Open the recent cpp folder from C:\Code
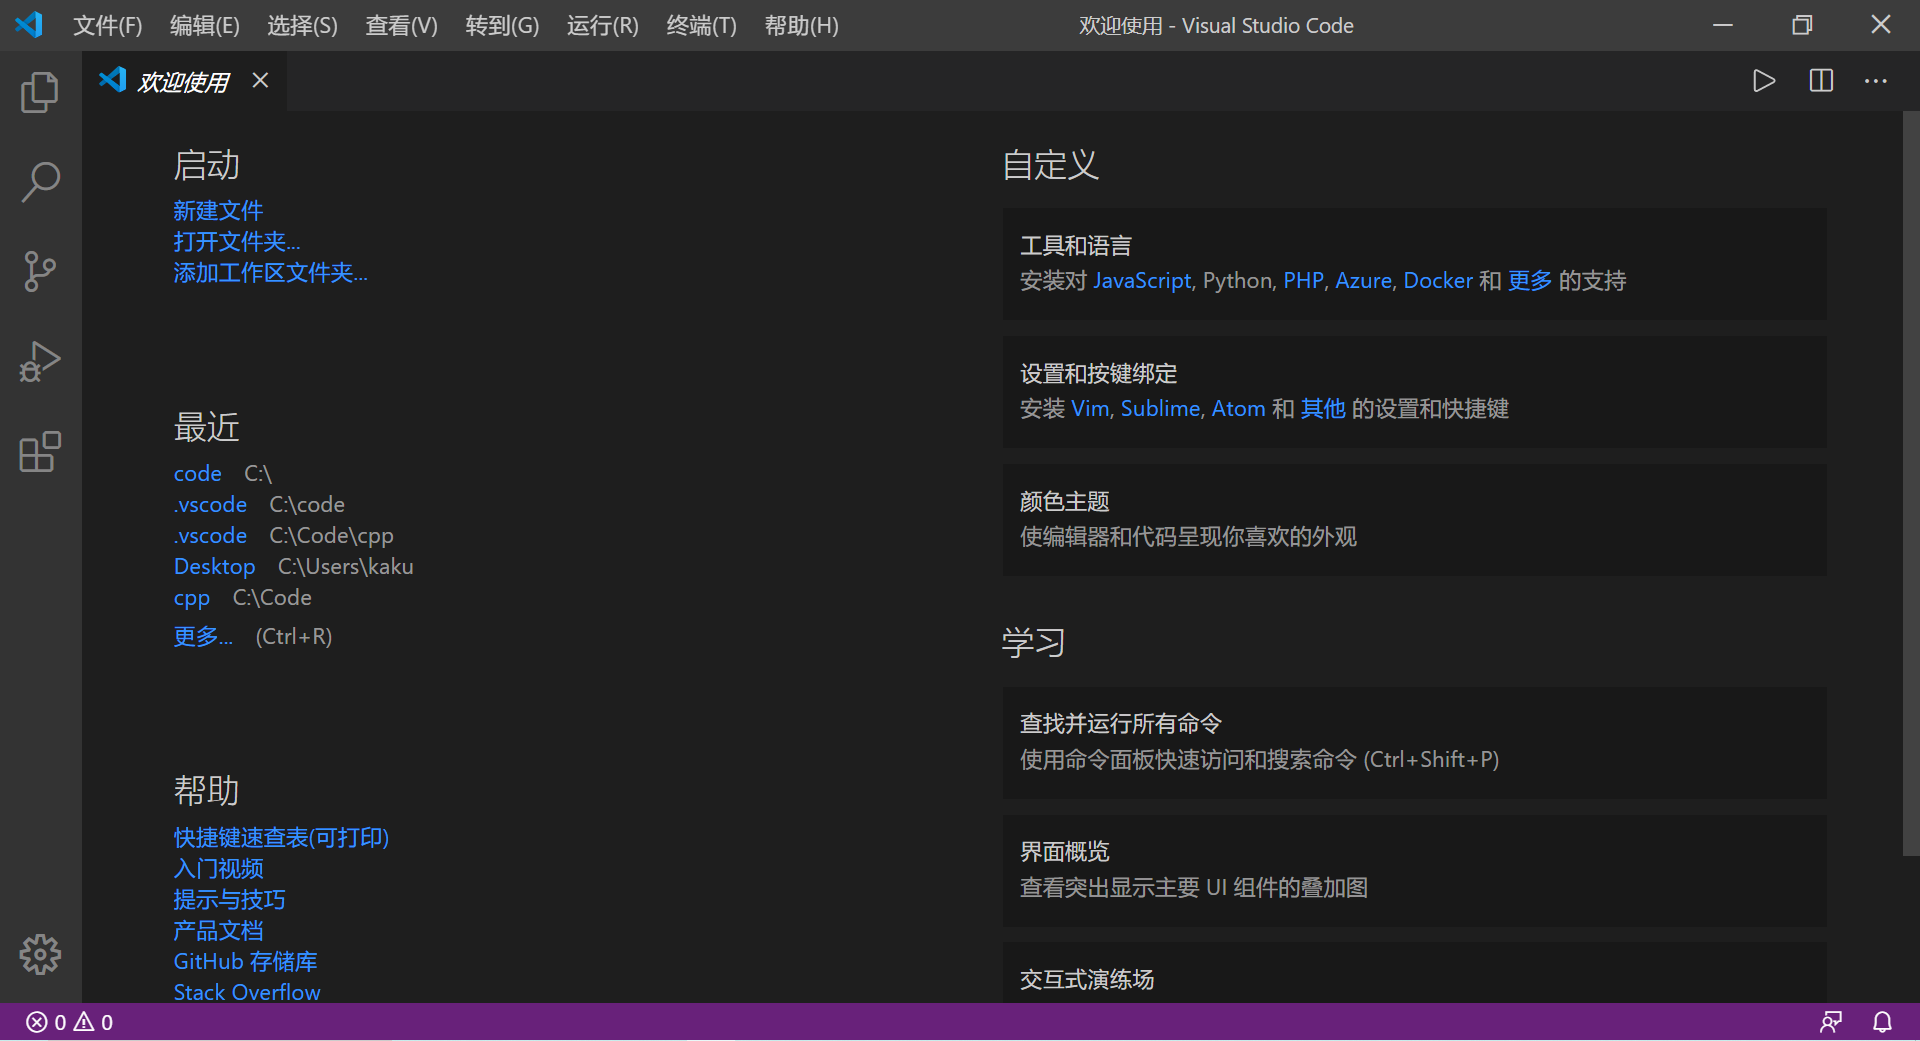 pyautogui.click(x=191, y=597)
